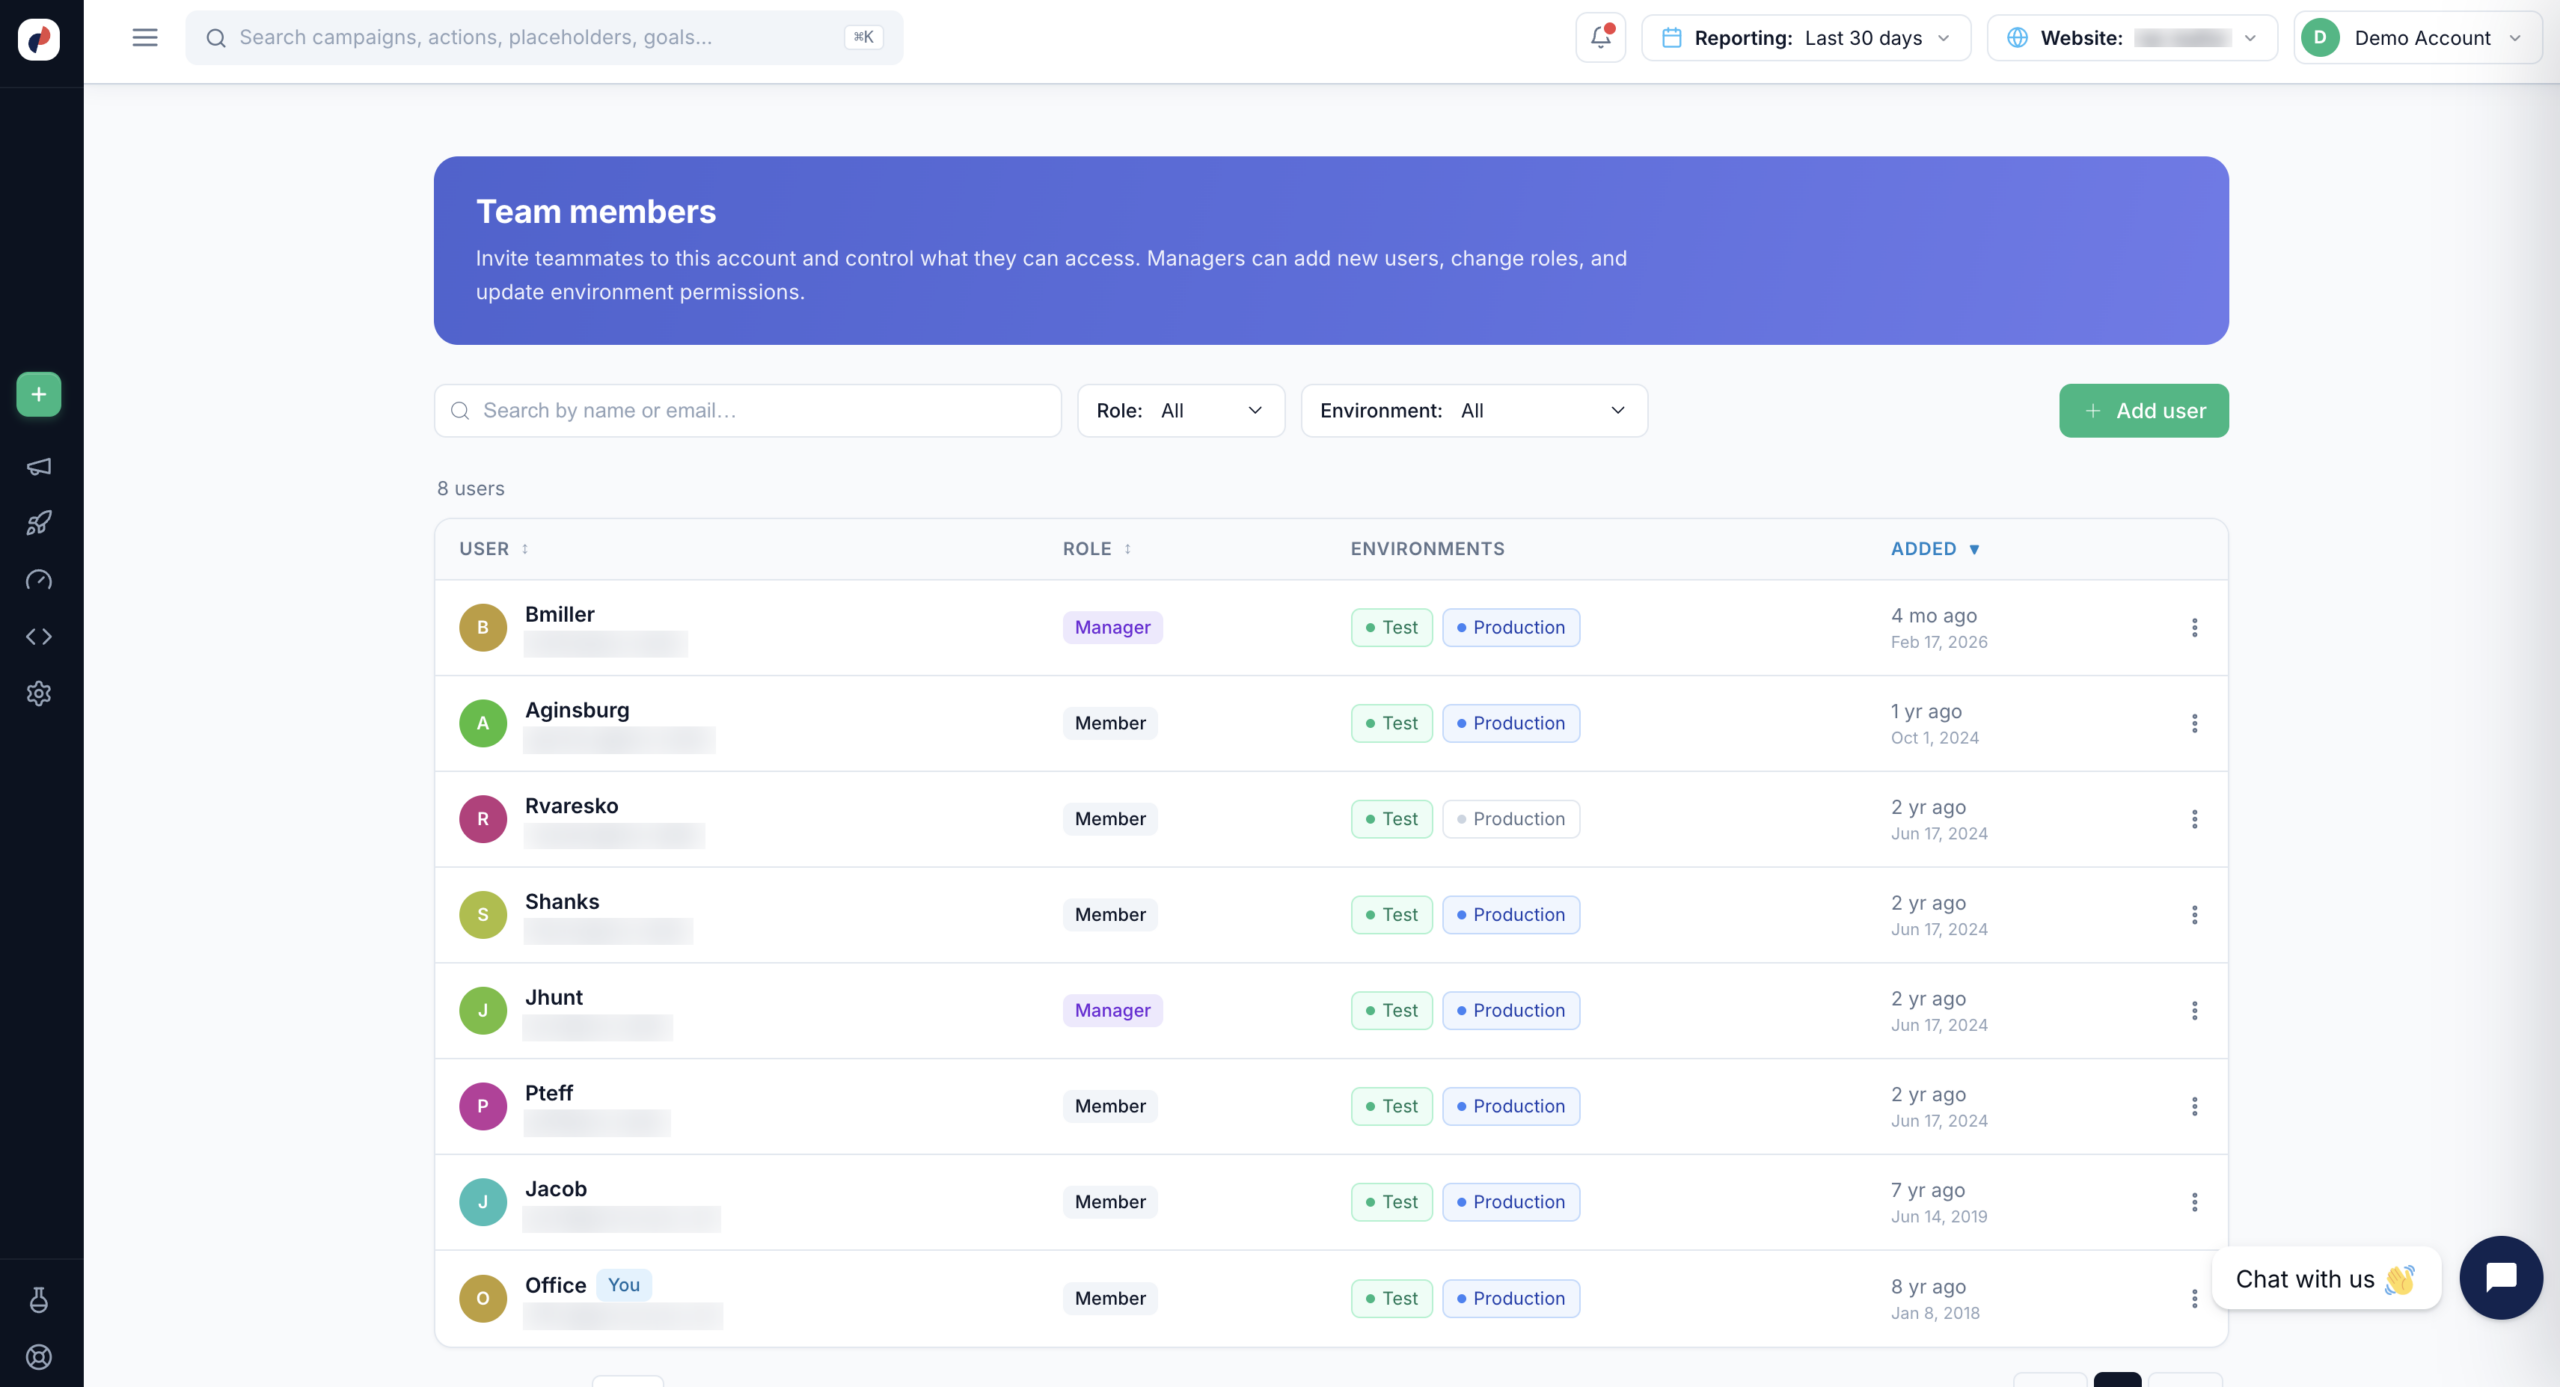This screenshot has width=2560, height=1387.
Task: Click the Rvaresko avatar circle
Action: tap(483, 819)
